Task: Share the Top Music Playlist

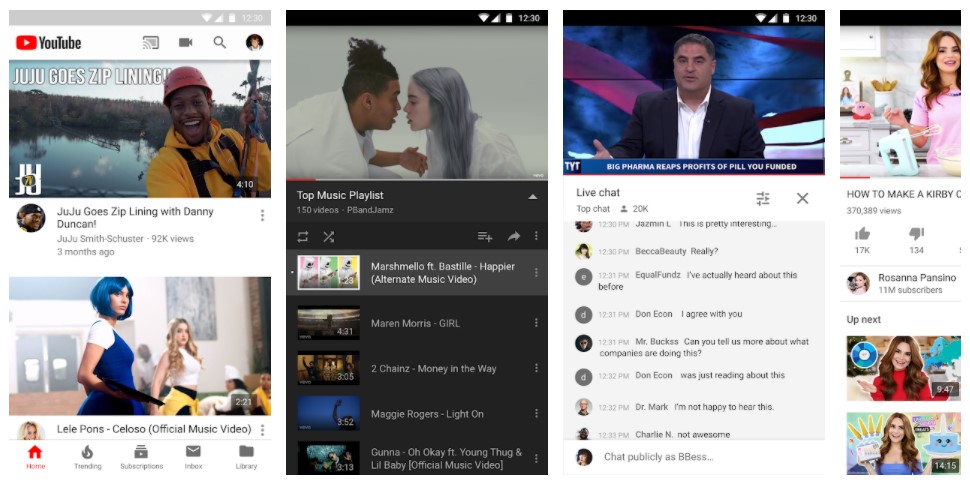Action: click(514, 236)
